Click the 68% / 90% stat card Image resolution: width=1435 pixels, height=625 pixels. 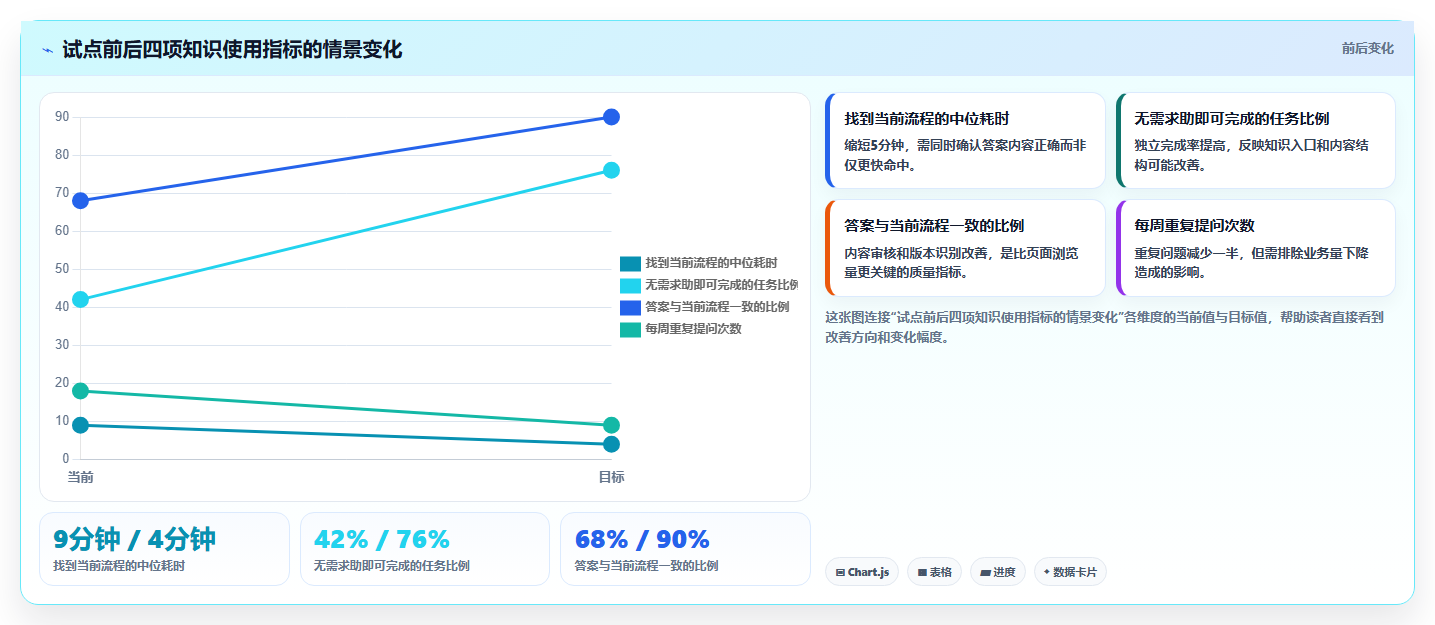[685, 549]
